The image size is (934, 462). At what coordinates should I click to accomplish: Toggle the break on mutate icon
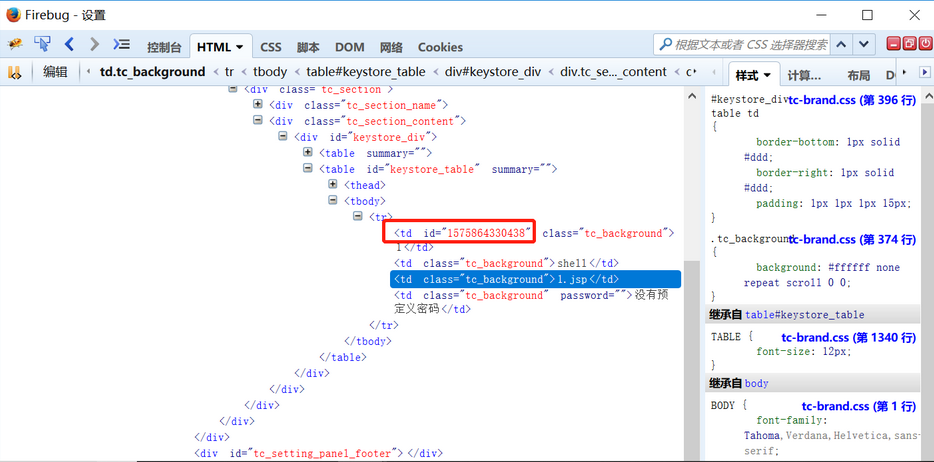14,72
